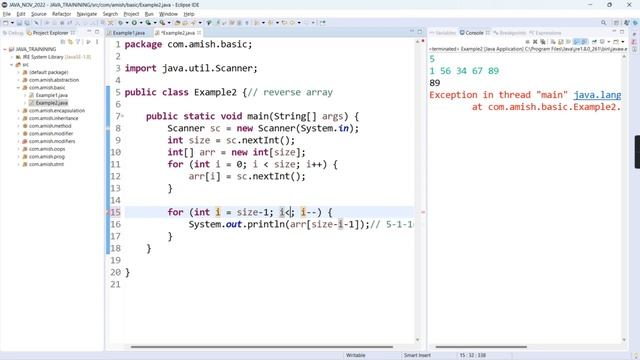Open the Refactor menu
640x360 pixels.
coord(62,14)
